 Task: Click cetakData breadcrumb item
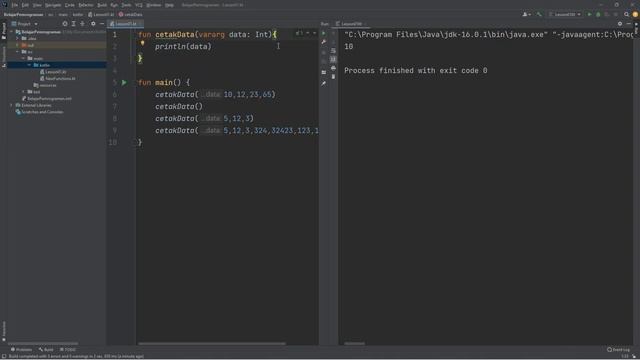pos(131,14)
